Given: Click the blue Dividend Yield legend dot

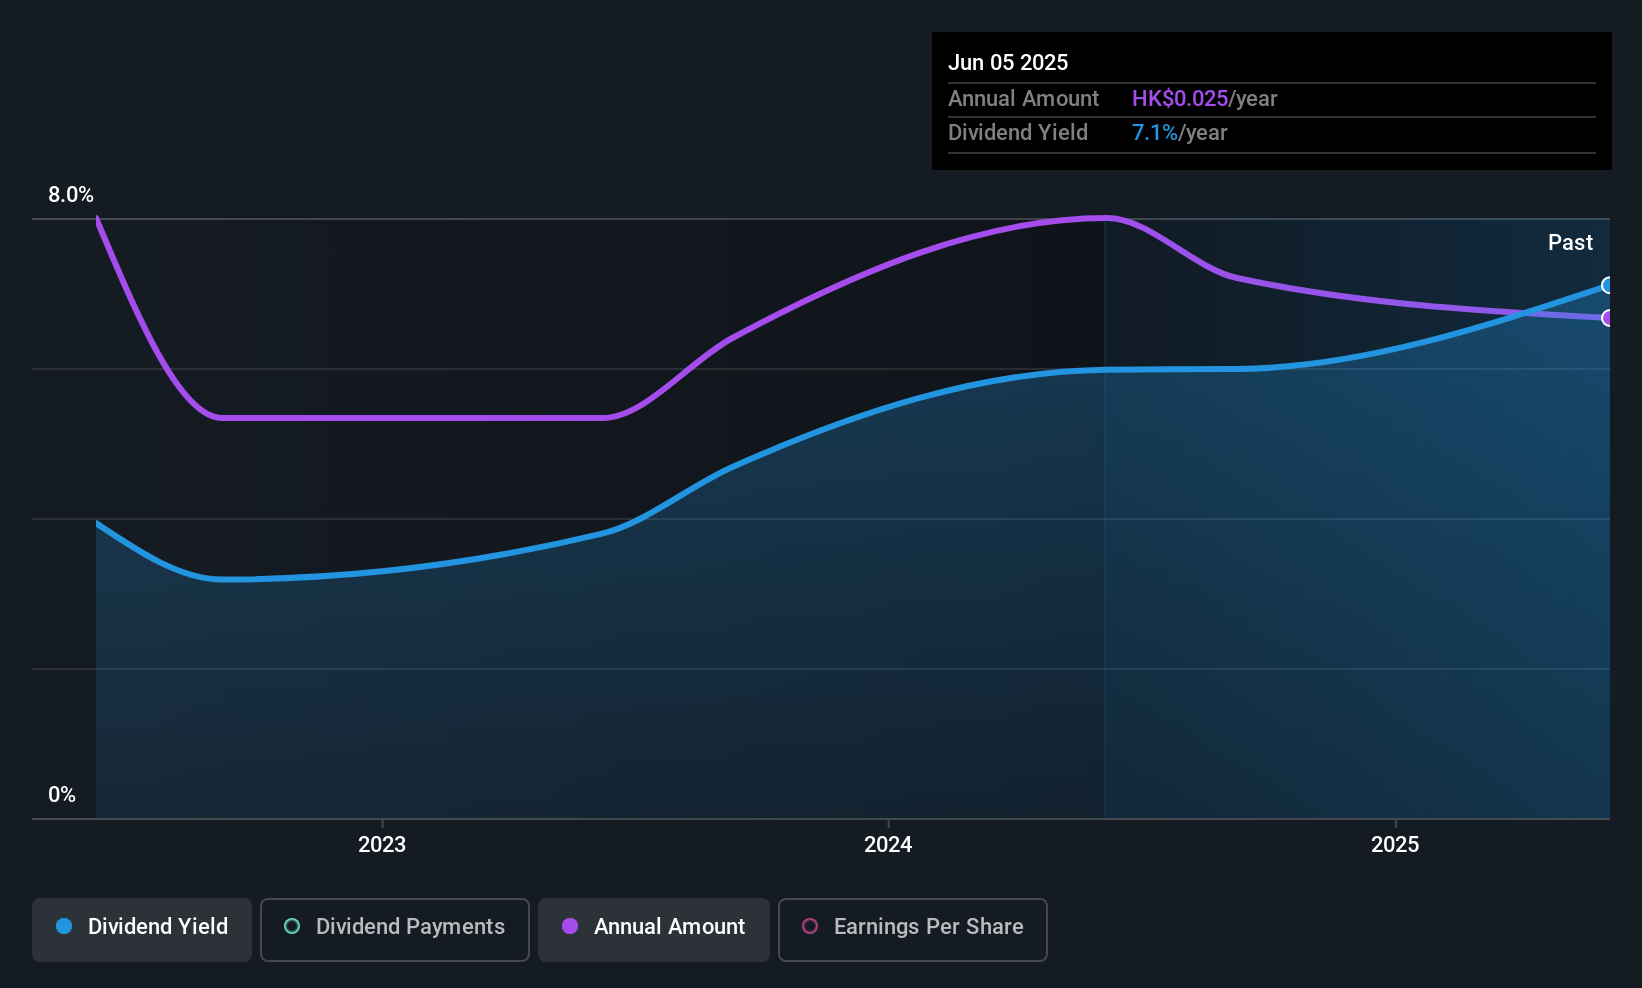Looking at the screenshot, I should point(64,926).
